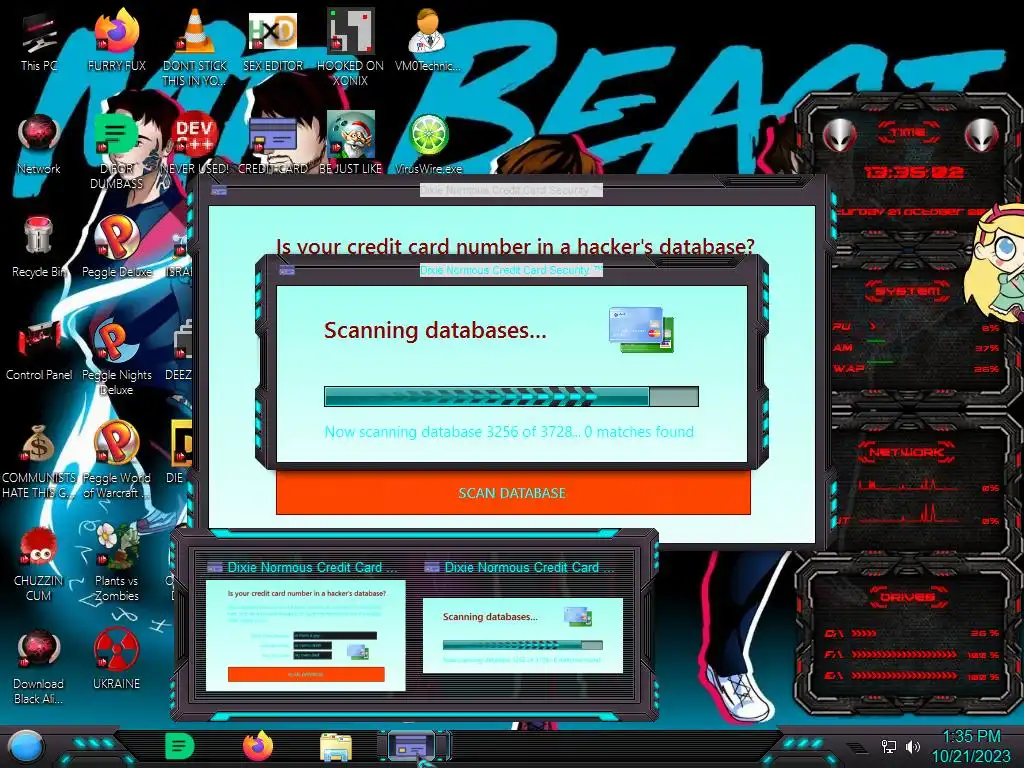The image size is (1024, 768).
Task: Click the 'Now scanning database 3256 of 3728' text
Action: [451, 432]
